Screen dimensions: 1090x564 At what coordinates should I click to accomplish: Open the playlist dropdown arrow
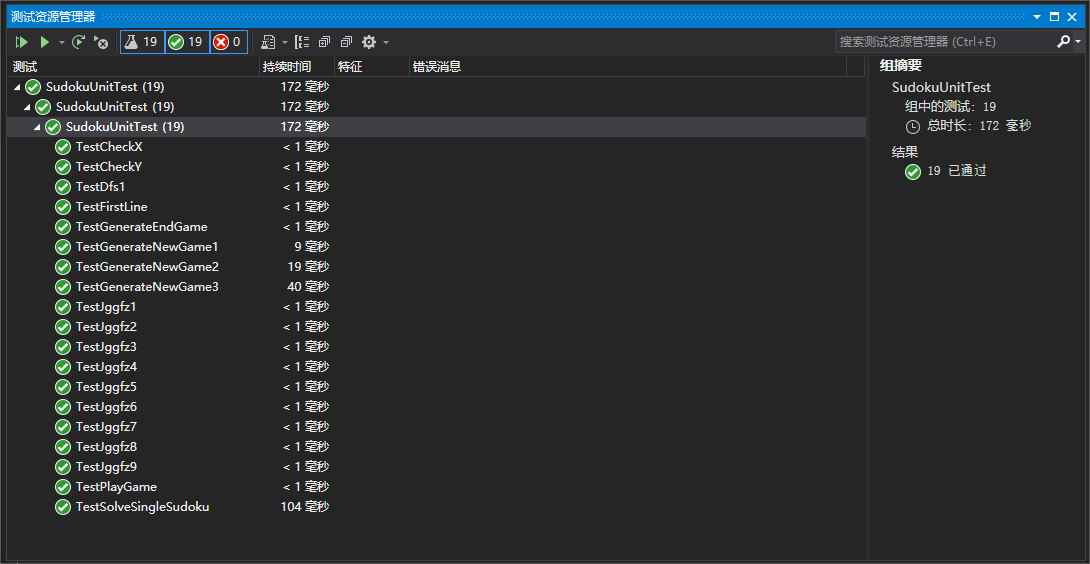pyautogui.click(x=285, y=42)
